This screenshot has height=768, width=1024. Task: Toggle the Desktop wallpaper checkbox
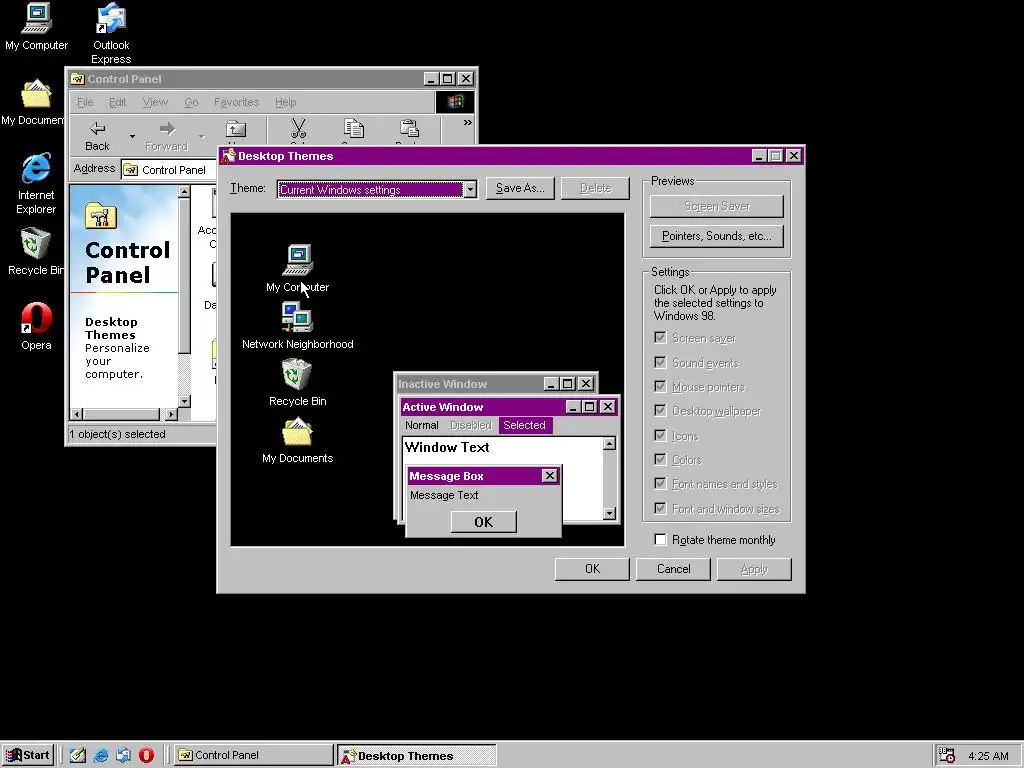[x=660, y=411]
